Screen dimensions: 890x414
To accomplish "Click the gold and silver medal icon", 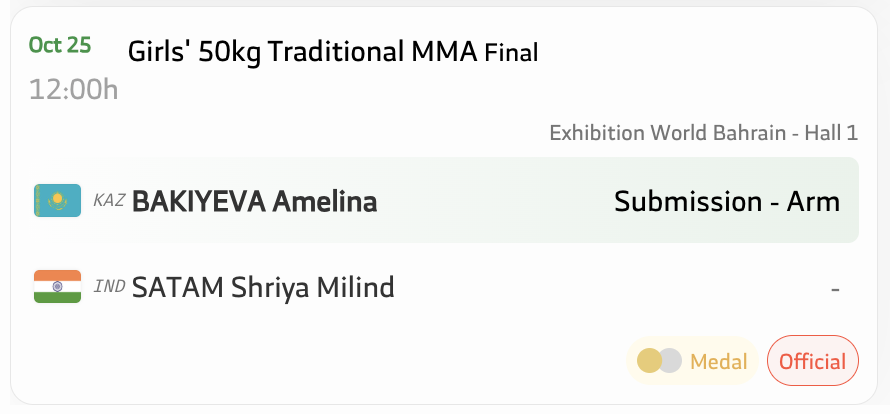I will tap(659, 361).
